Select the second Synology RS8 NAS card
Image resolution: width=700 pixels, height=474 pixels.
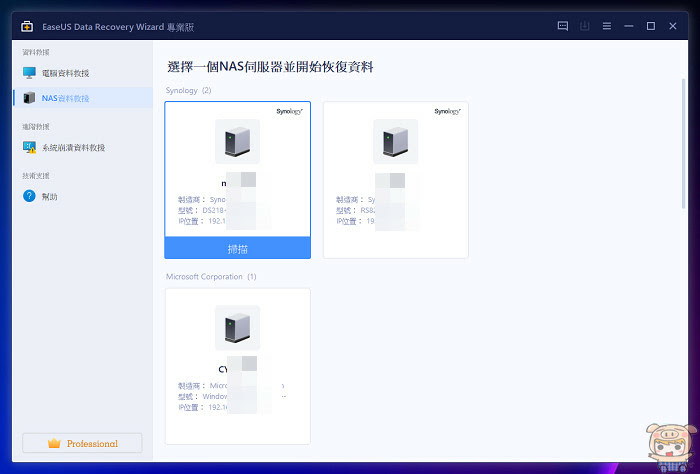(x=396, y=180)
